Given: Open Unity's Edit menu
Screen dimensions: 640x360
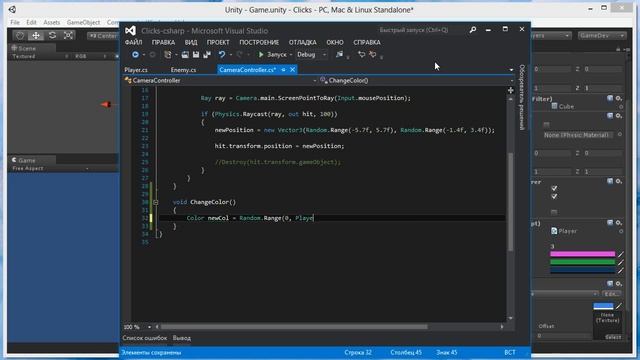Looking at the screenshot, I should click(x=31, y=22).
